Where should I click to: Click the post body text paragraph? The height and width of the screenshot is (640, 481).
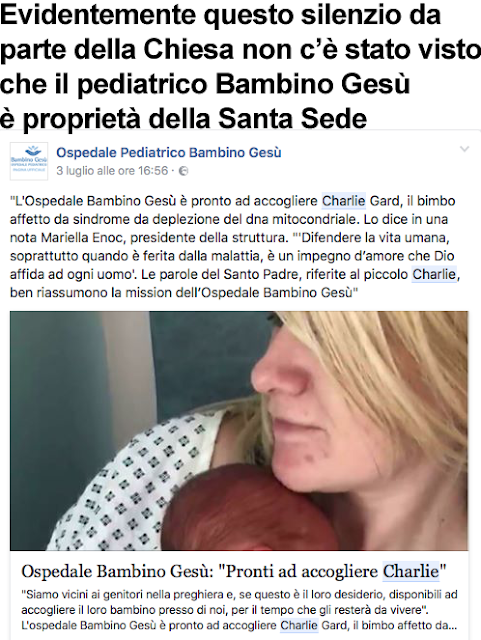pyautogui.click(x=235, y=247)
